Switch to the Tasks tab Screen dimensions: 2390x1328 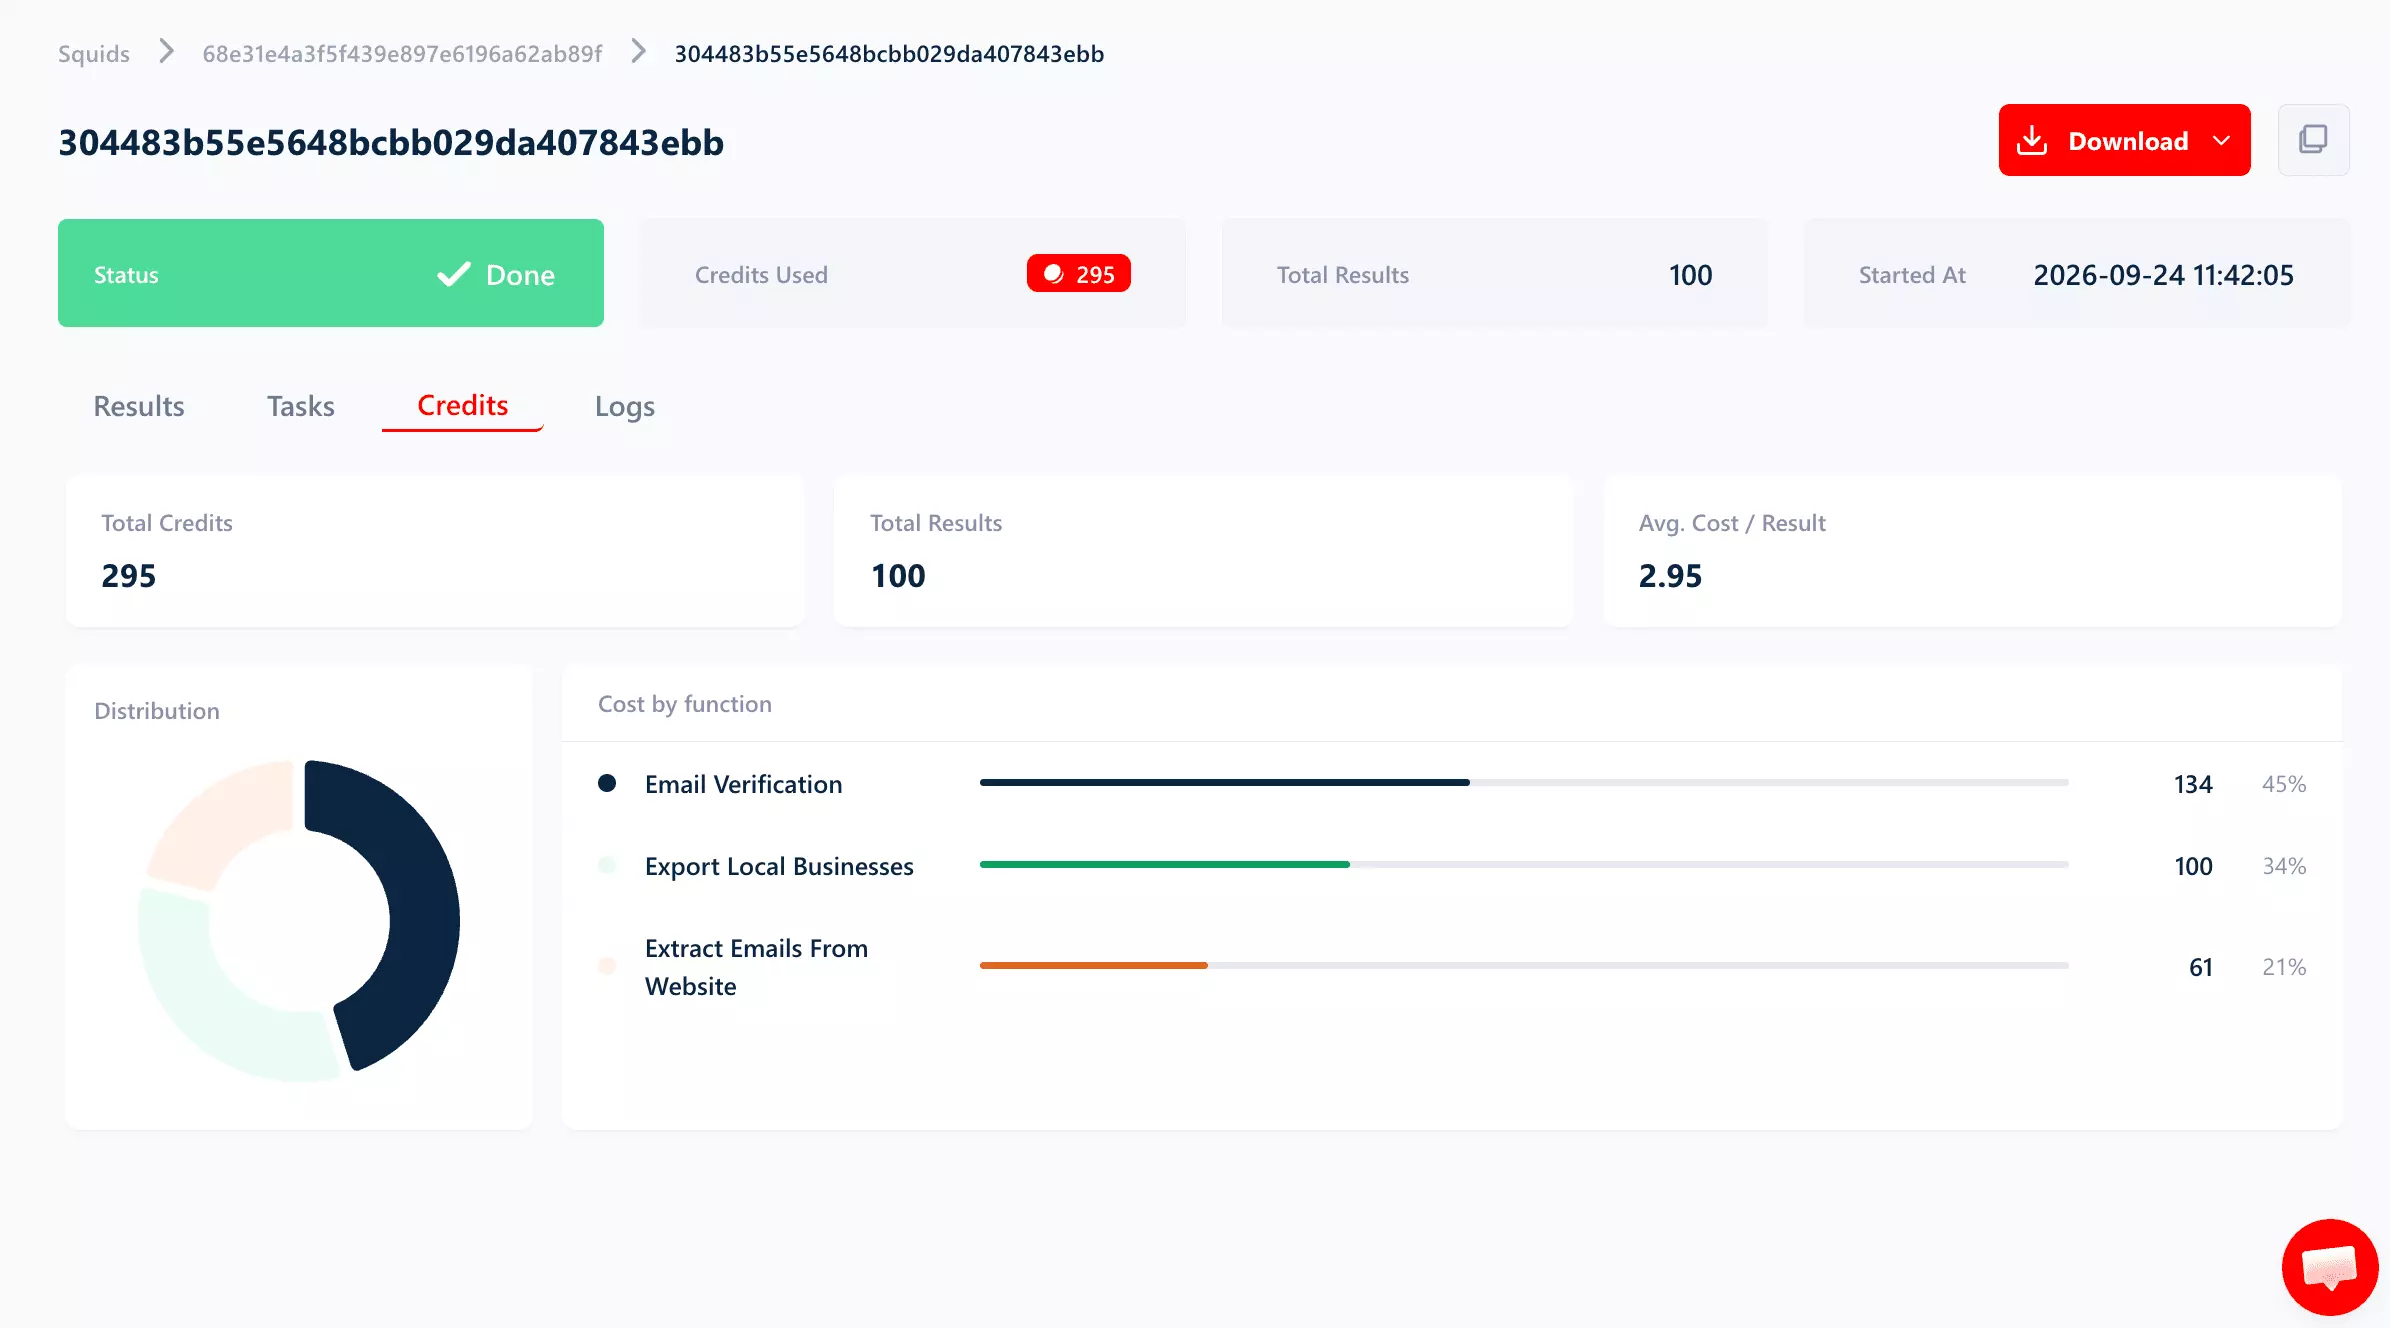point(301,406)
